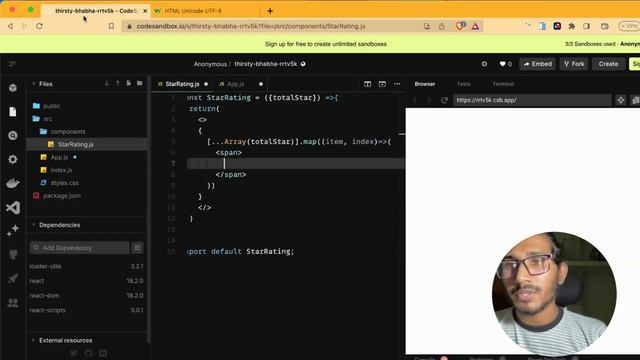The width and height of the screenshot is (640, 360).
Task: Open the browser extensions puzzle icon
Action: point(571,26)
